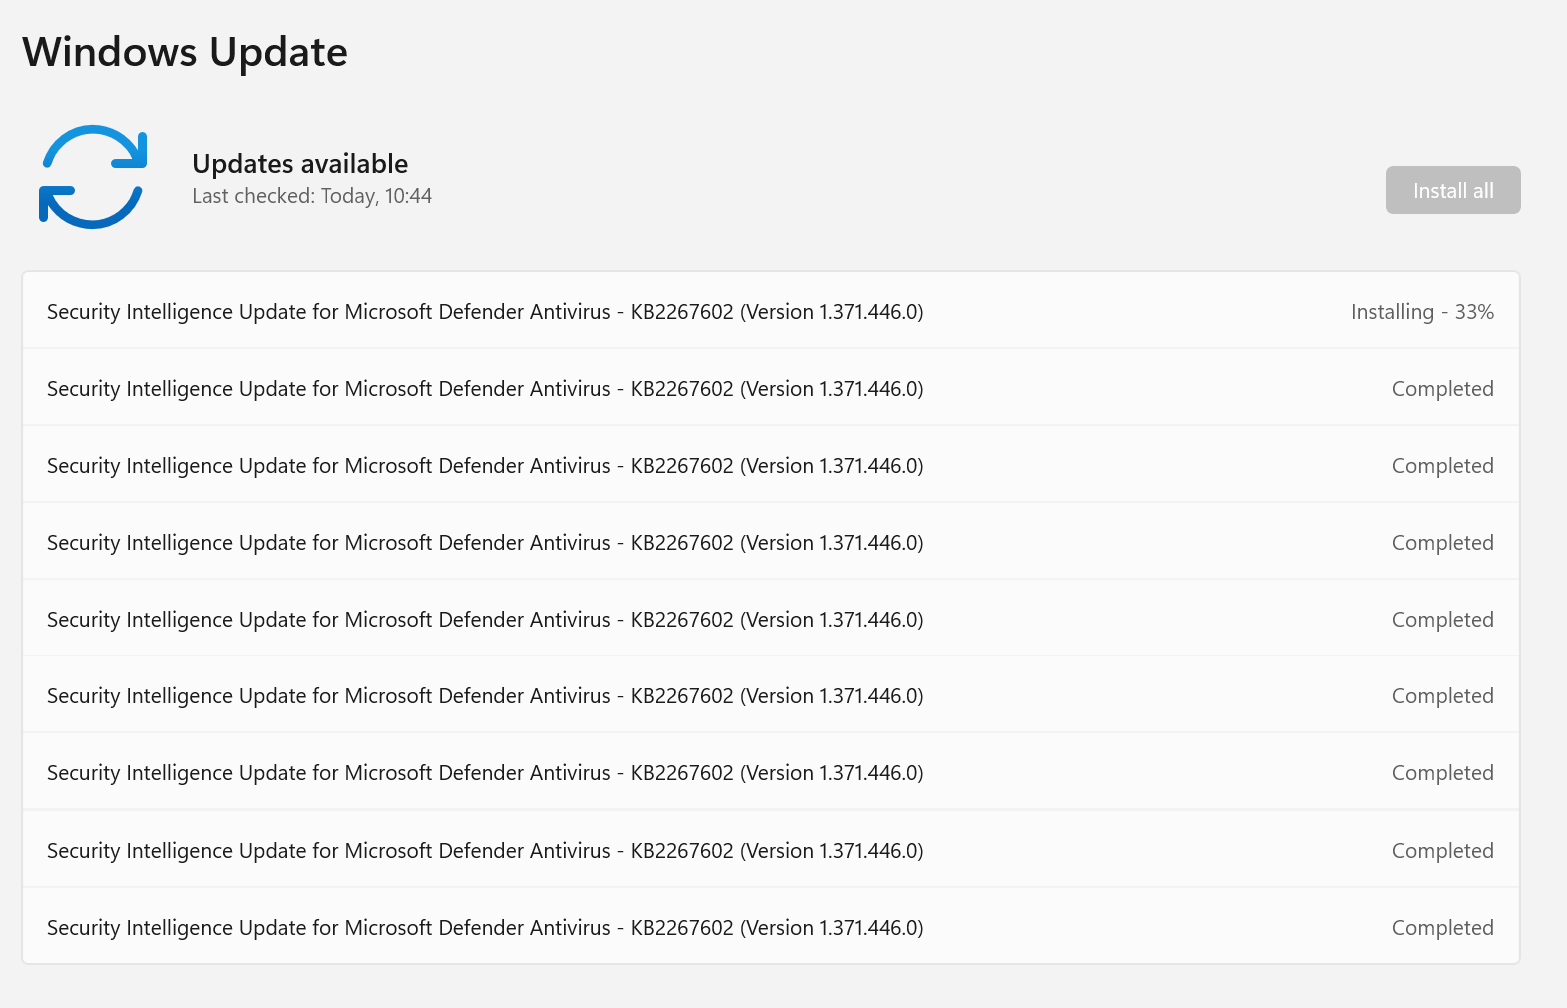Click the first Completed status label
The image size is (1567, 1008).
click(x=1442, y=389)
